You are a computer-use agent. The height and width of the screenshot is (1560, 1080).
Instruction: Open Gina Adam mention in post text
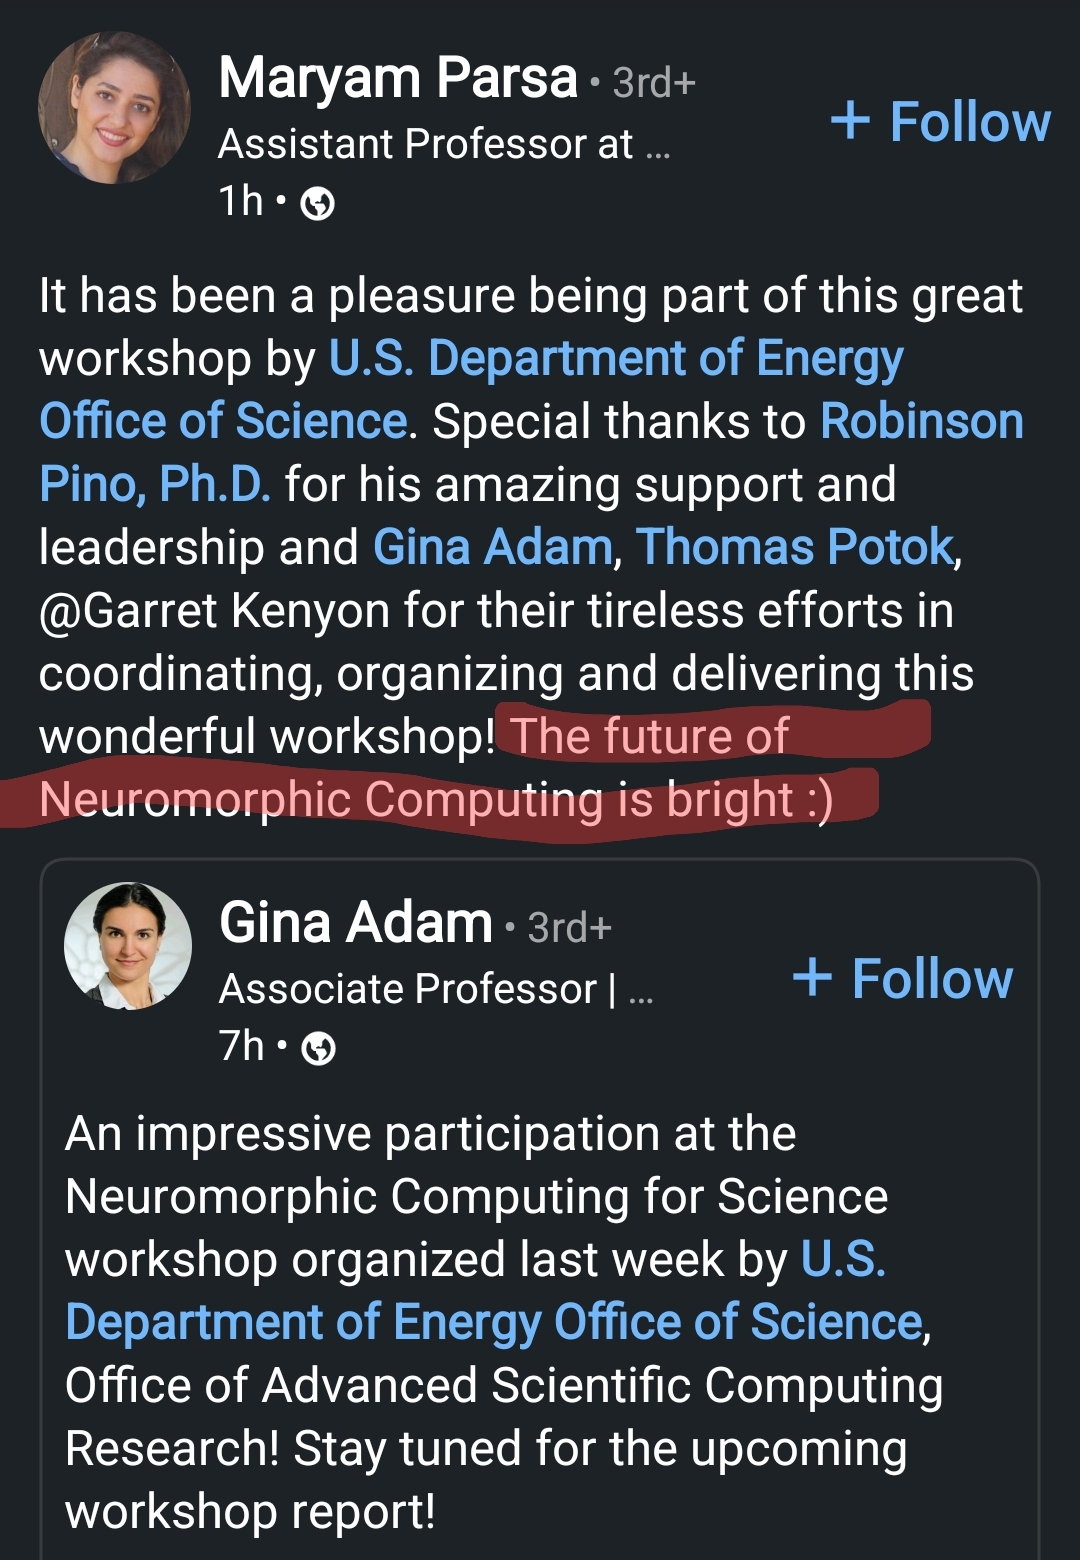493,547
